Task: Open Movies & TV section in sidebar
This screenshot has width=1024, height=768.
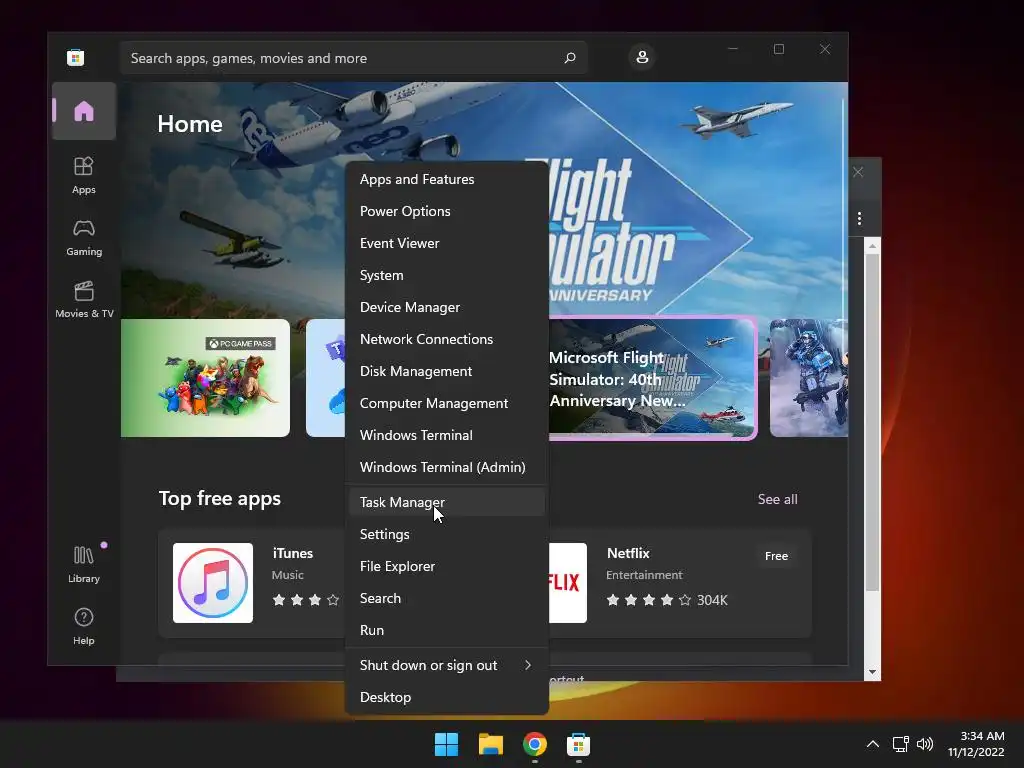Action: pyautogui.click(x=84, y=299)
